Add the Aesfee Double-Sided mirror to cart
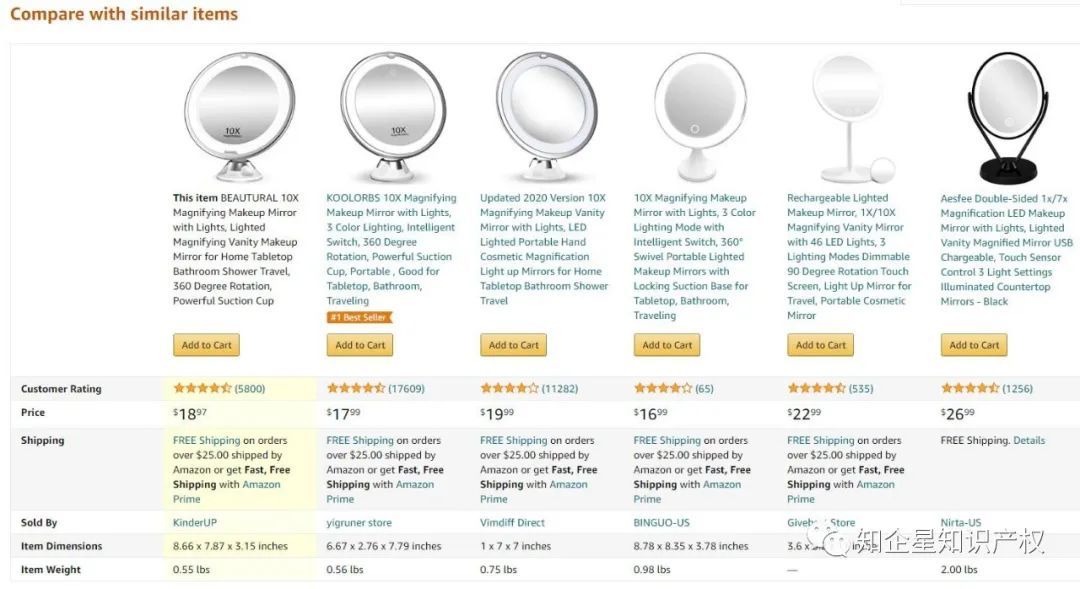Viewport: 1080px width, 589px height. pos(974,345)
